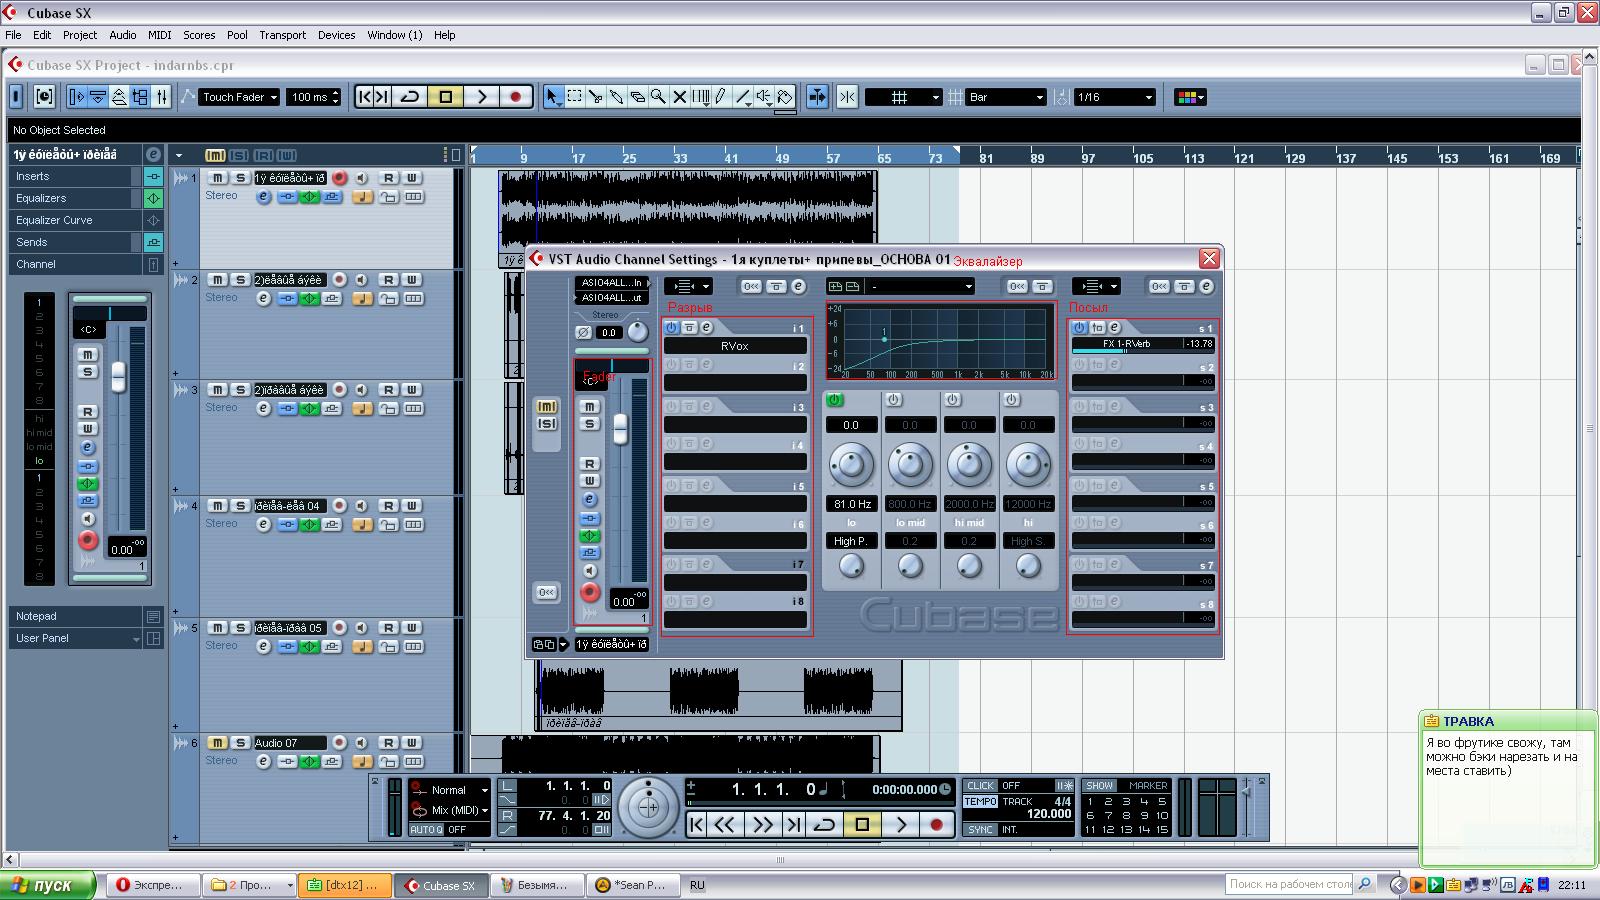Viewport: 1600px width, 900px height.
Task: Open the Project menu
Action: (x=80, y=35)
